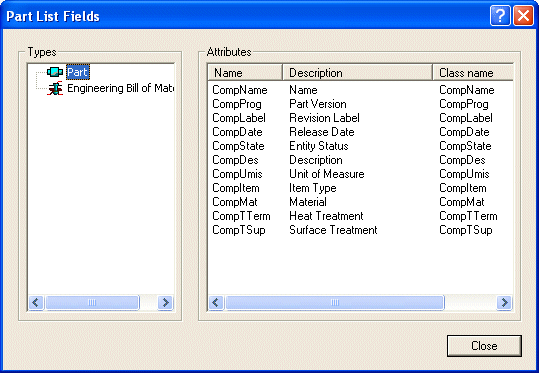Click the Engineering Bill of Materials icon
Viewport: 539px width, 373px height.
point(55,88)
